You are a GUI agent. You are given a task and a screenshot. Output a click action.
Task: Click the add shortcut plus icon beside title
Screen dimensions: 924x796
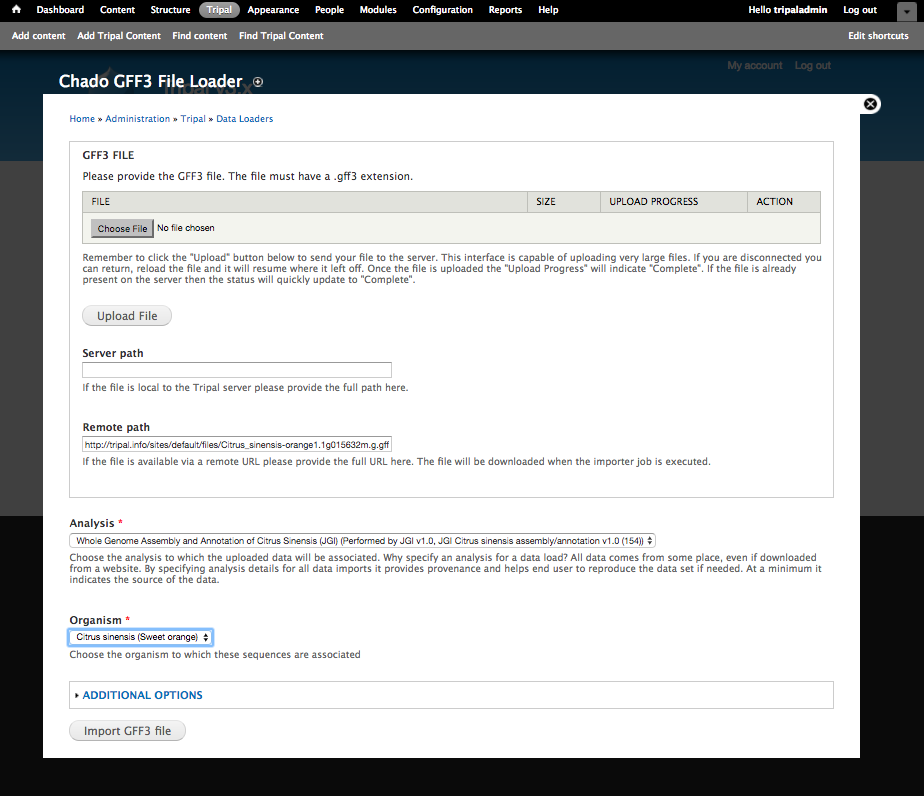point(258,82)
